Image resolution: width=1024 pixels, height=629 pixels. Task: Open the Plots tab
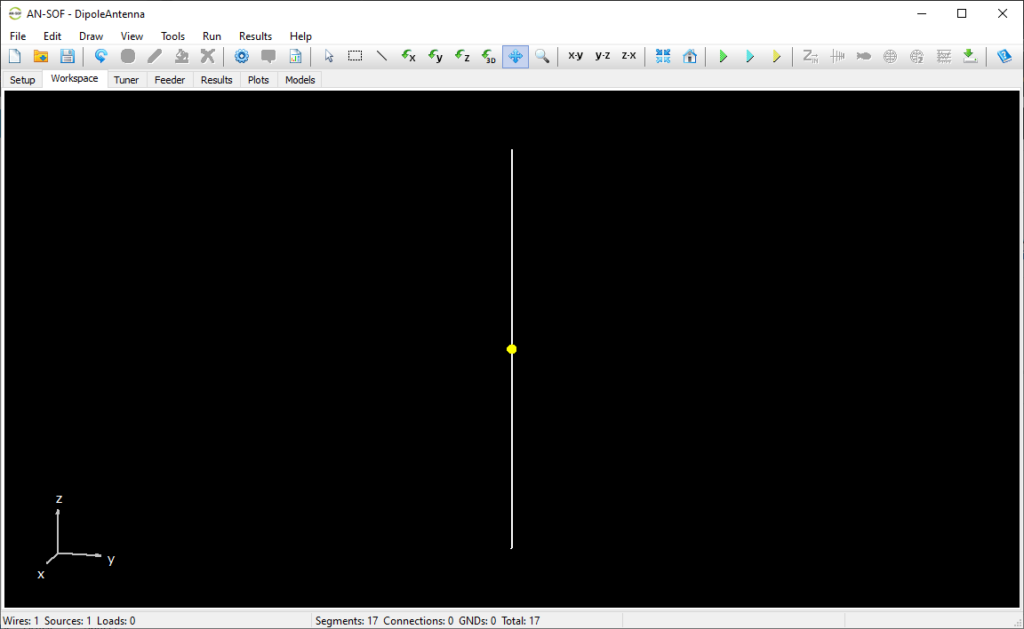click(x=258, y=79)
